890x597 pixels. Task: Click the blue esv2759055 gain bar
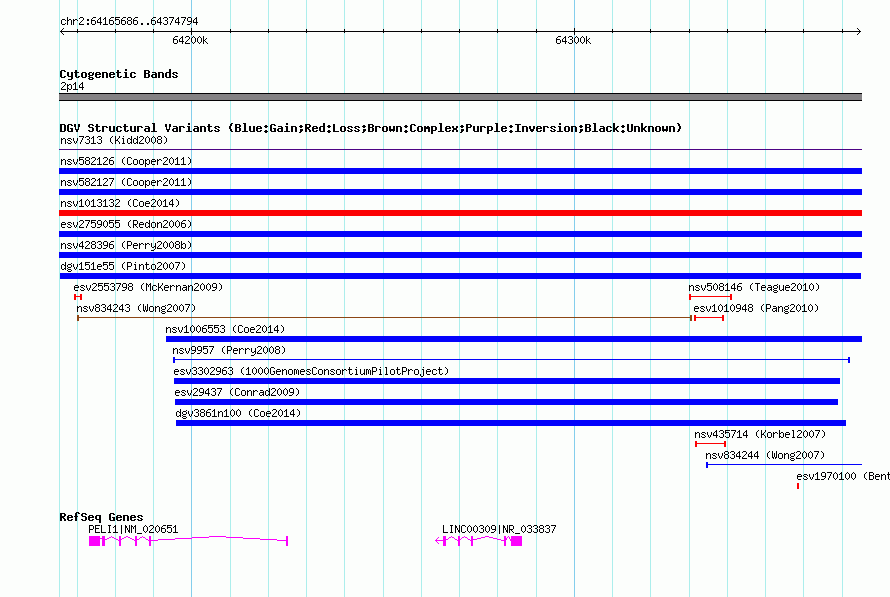coord(460,234)
